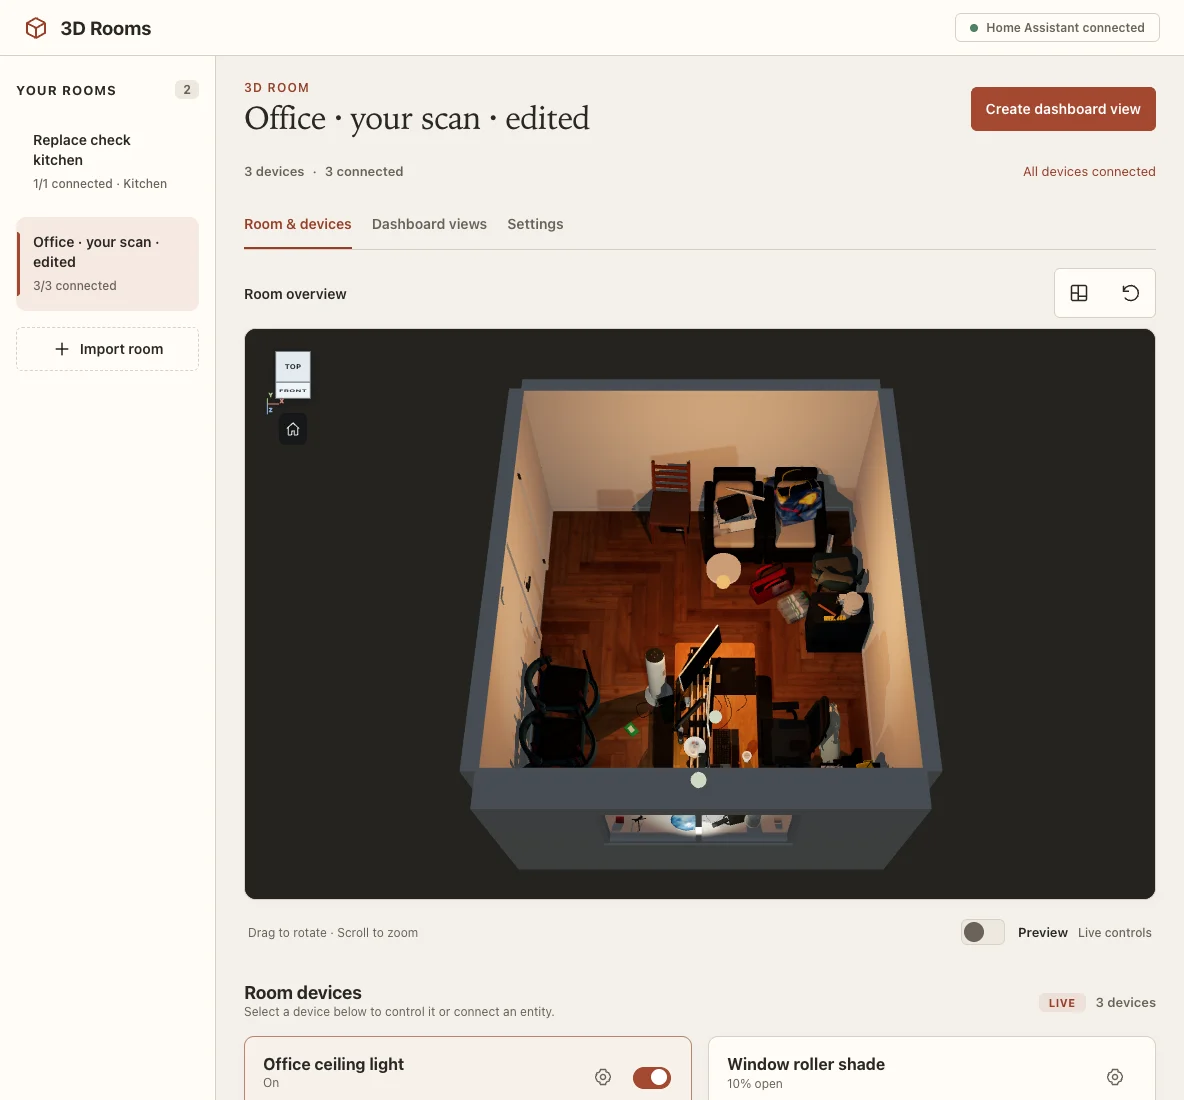
Task: Reset the camera with the rotate icon
Action: 1130,293
